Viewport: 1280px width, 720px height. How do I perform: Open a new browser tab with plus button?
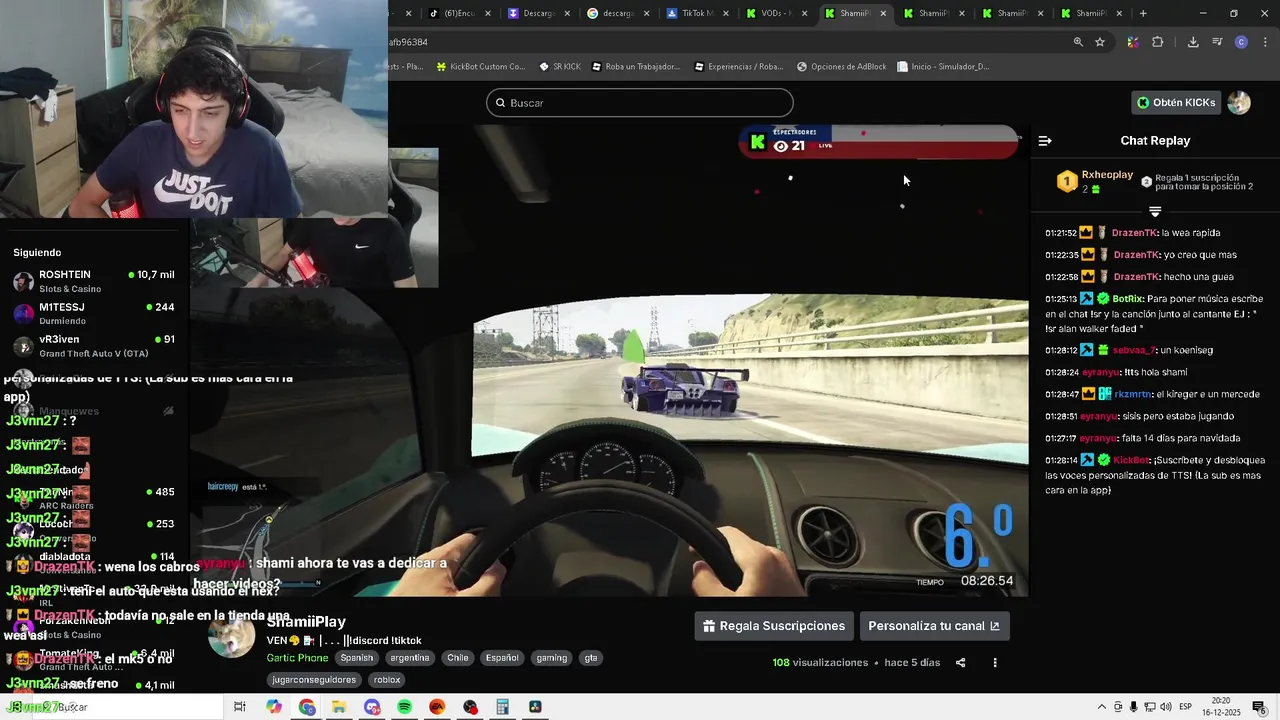pos(1143,13)
